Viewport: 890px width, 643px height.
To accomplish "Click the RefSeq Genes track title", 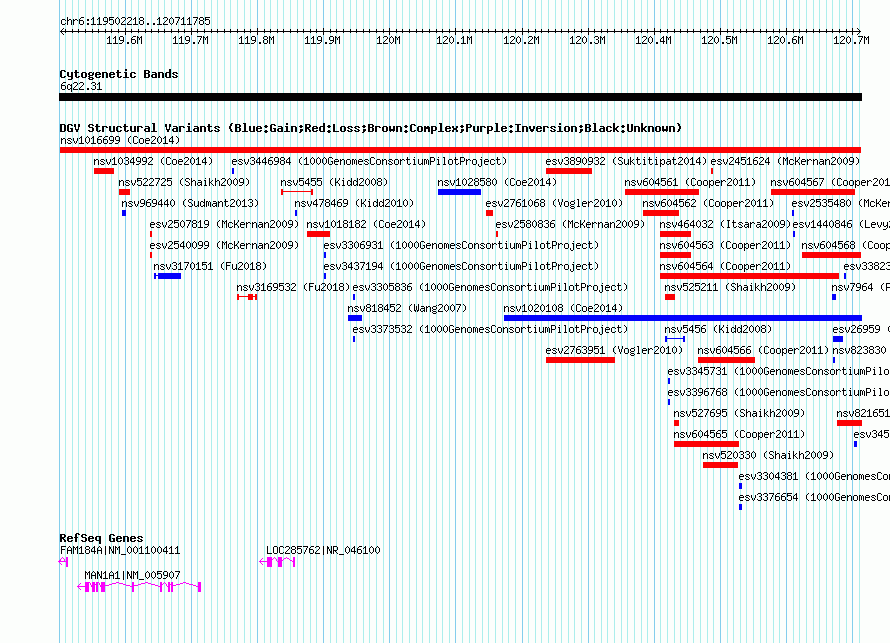I will pyautogui.click(x=102, y=538).
